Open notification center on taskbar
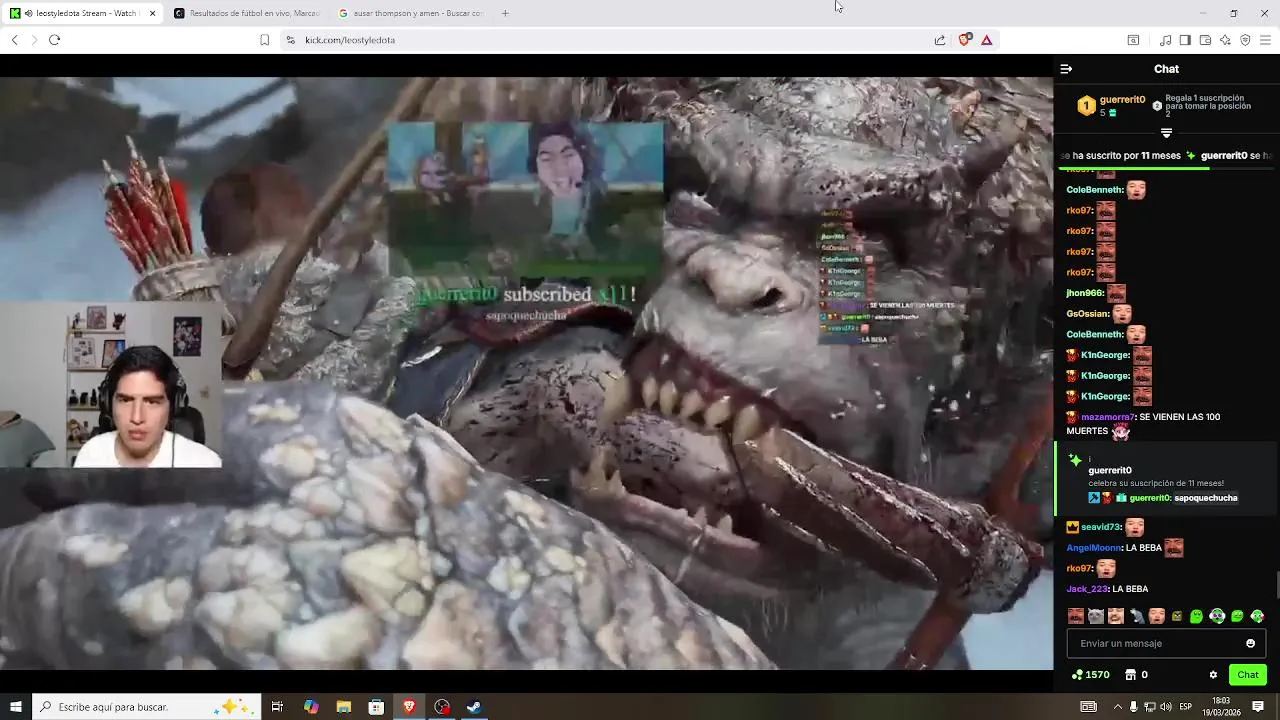Viewport: 1280px width, 720px height. tap(1258, 707)
